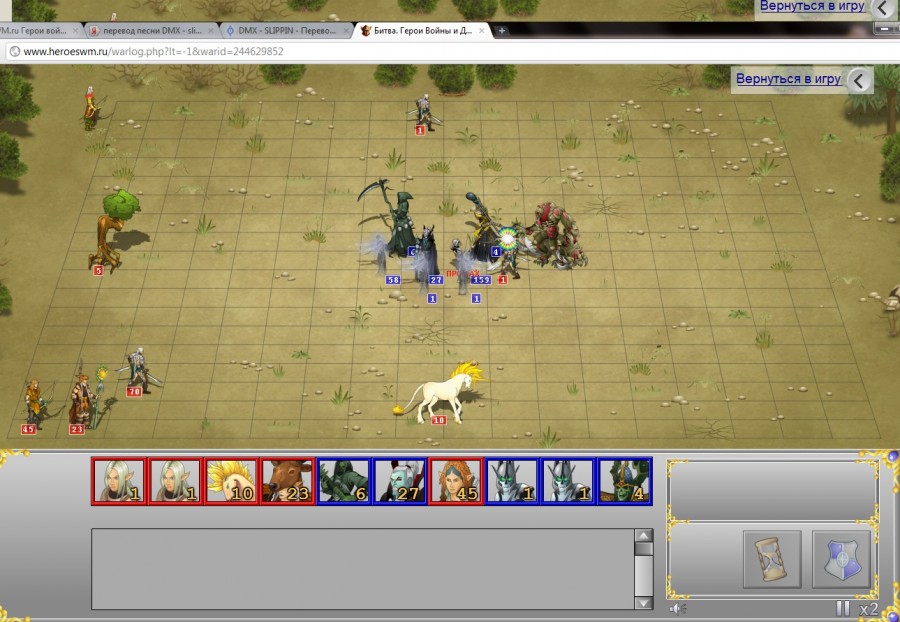Click the large red monster on the battlefield
Viewport: 900px width, 622px height.
pyautogui.click(x=554, y=235)
